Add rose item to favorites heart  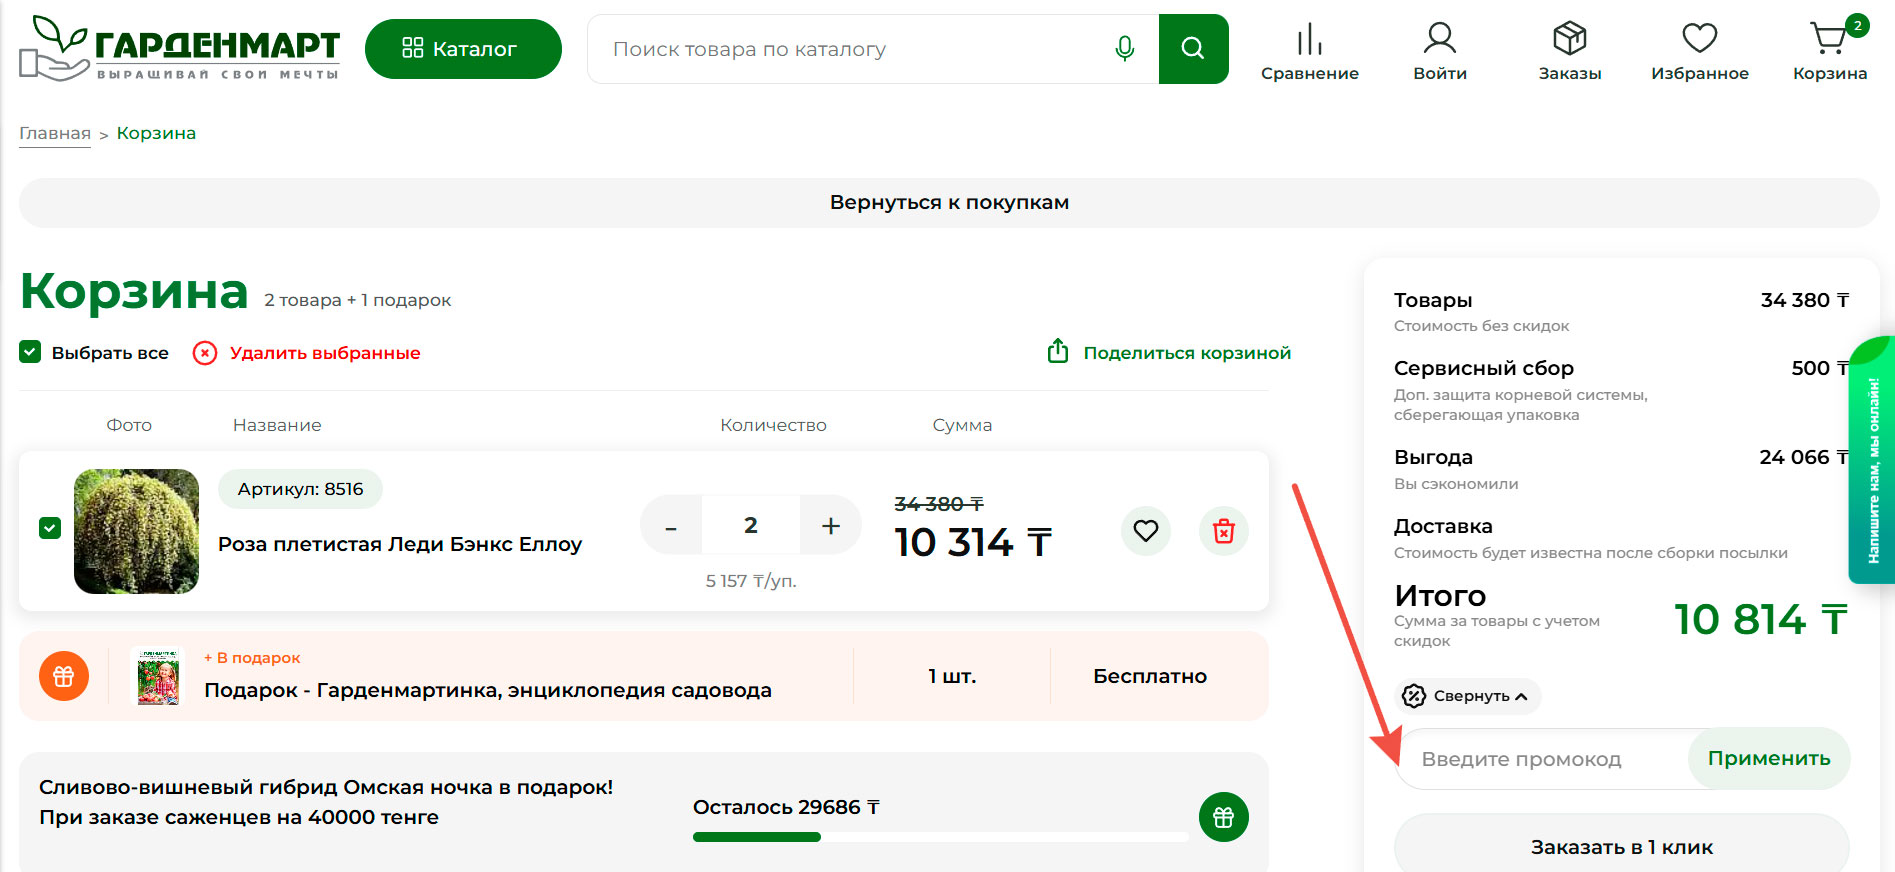click(x=1146, y=531)
